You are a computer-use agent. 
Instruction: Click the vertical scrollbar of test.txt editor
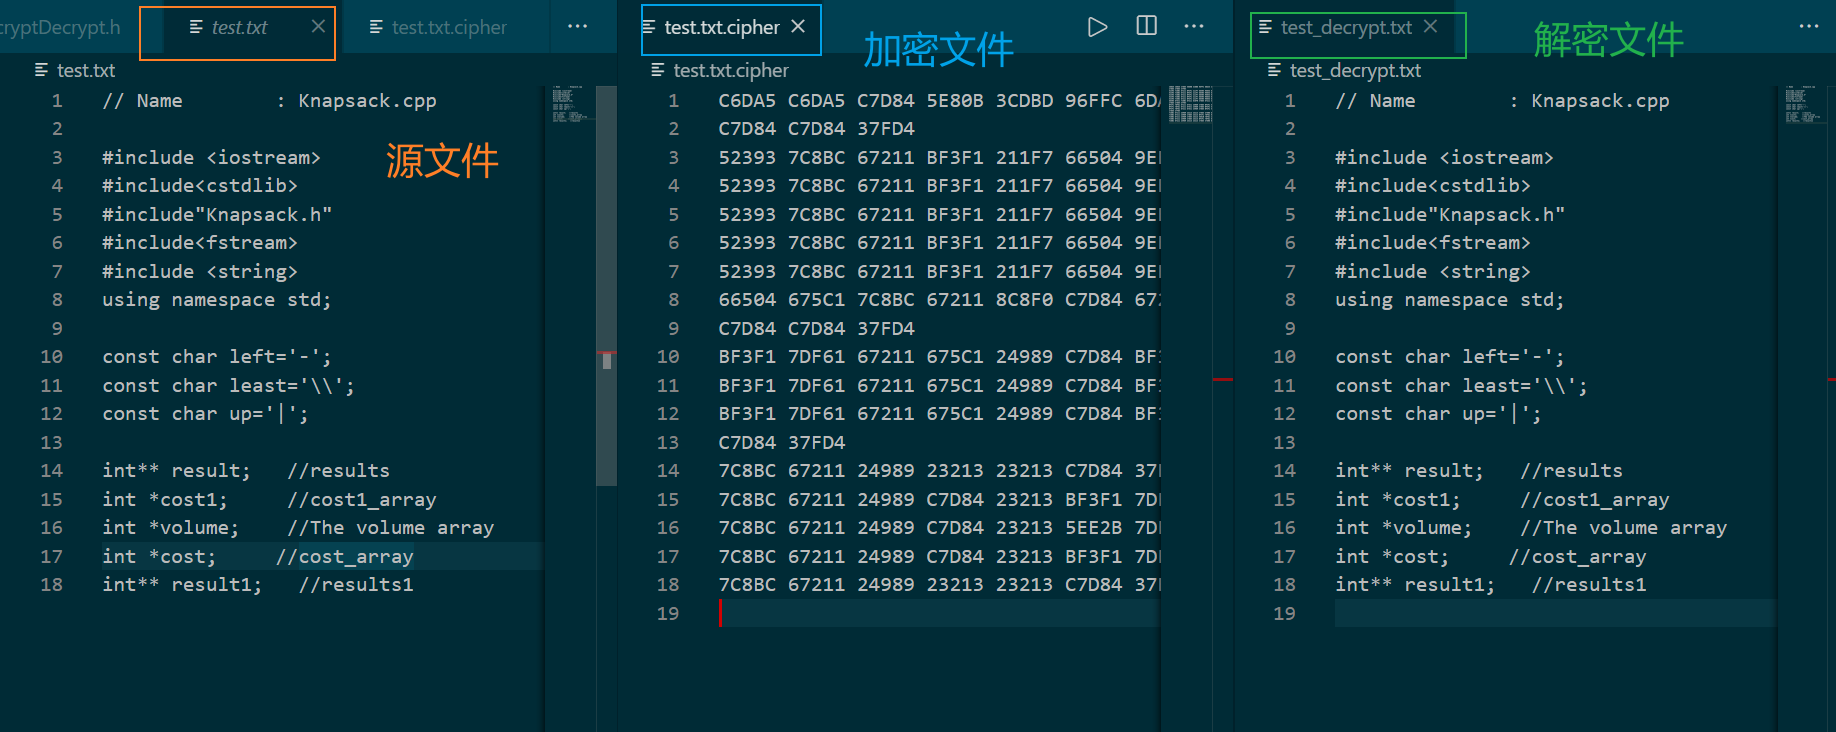click(606, 285)
